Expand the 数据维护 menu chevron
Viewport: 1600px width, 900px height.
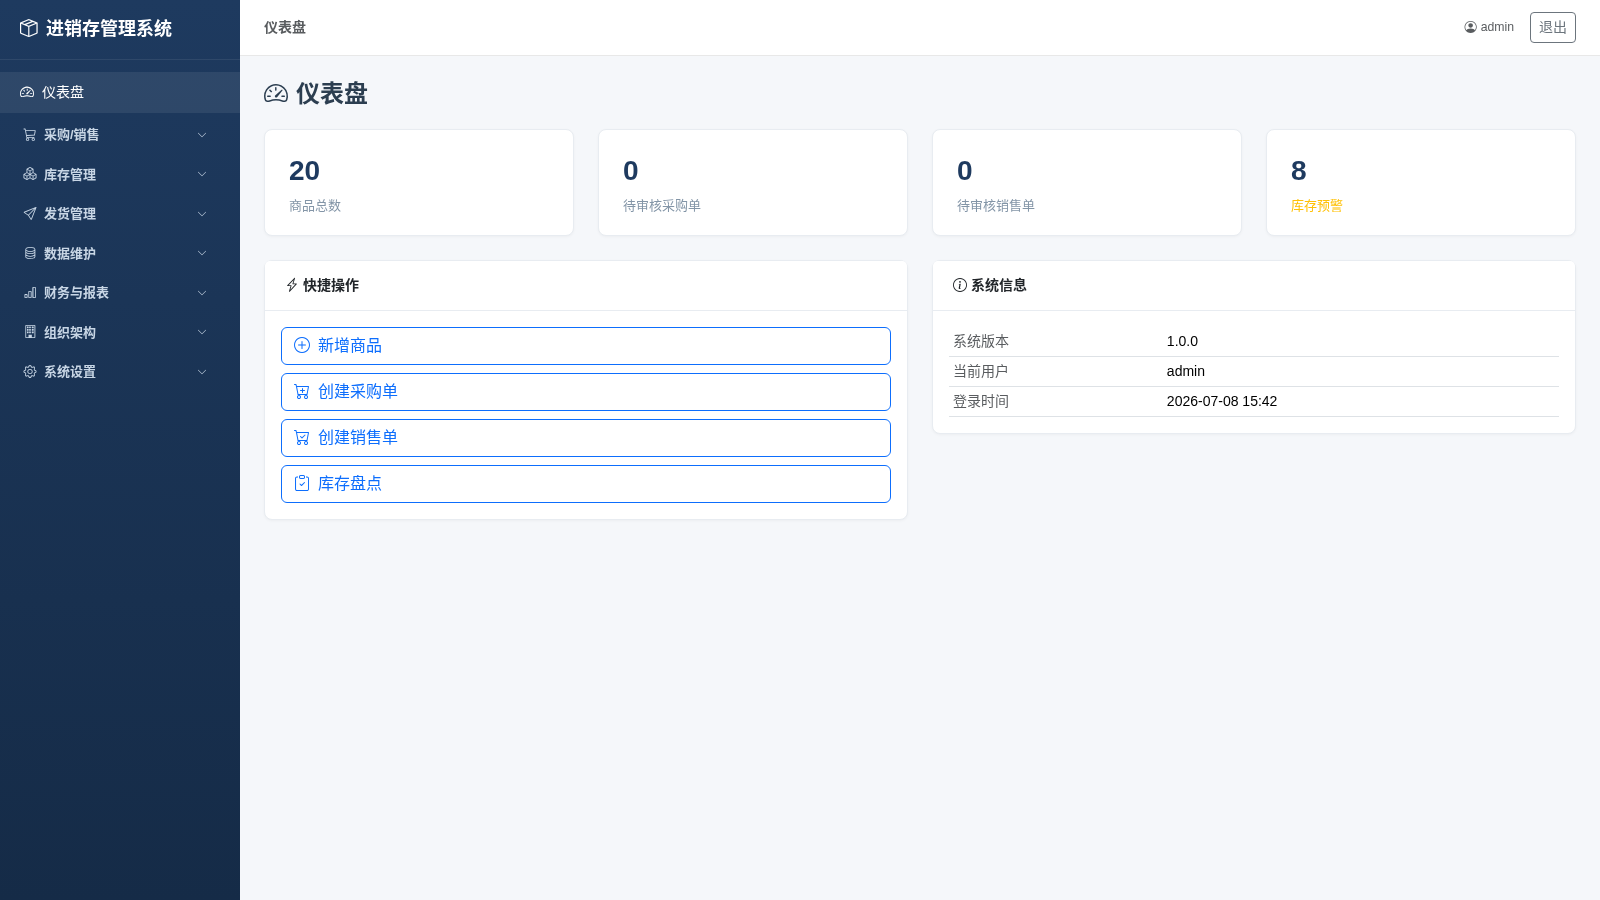tap(202, 253)
